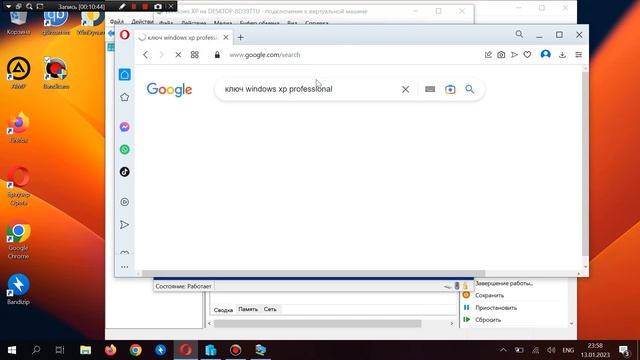Open the notification center icon
This screenshot has width=640, height=360.
624,350
